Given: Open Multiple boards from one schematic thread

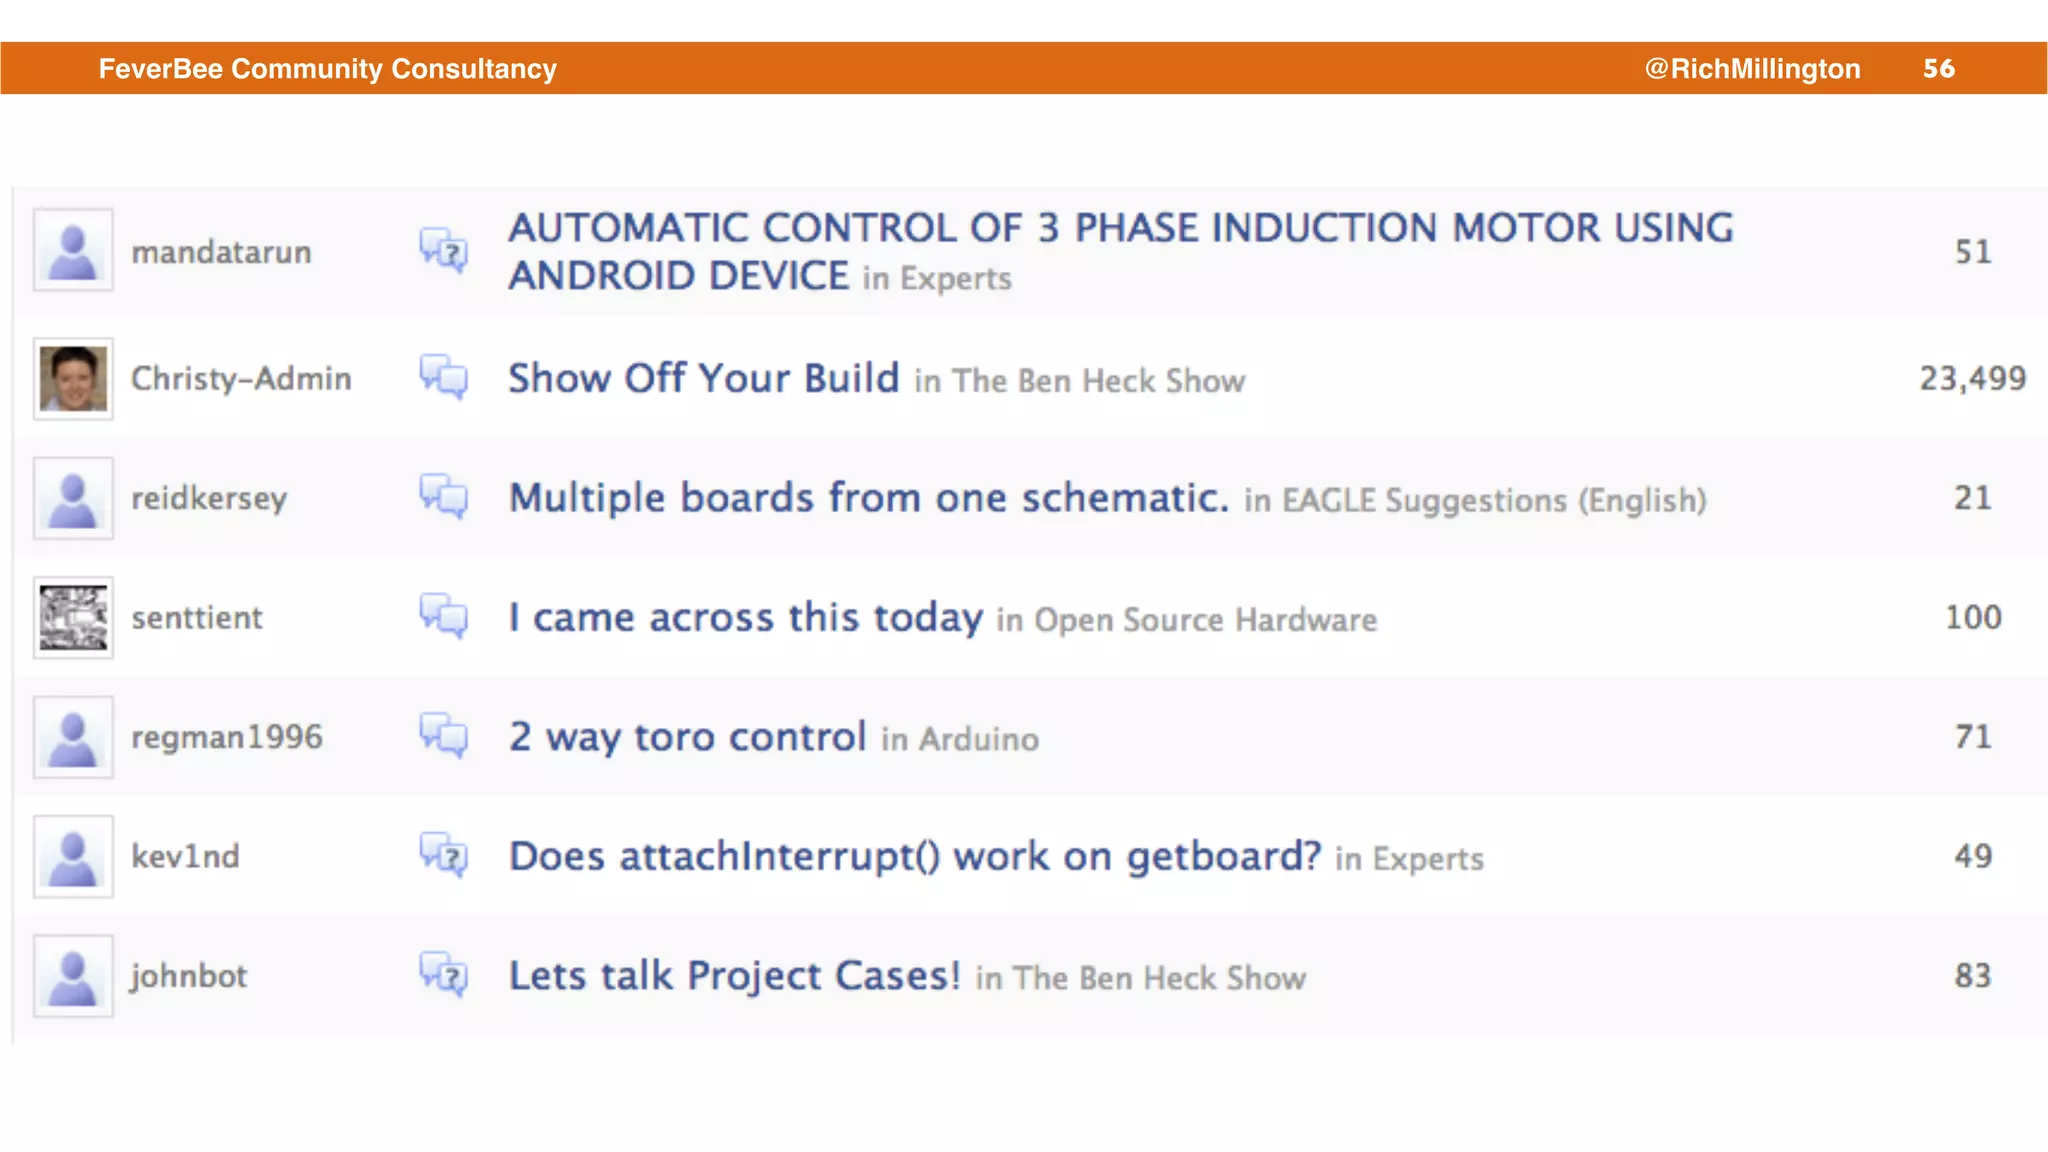Looking at the screenshot, I should coord(868,498).
